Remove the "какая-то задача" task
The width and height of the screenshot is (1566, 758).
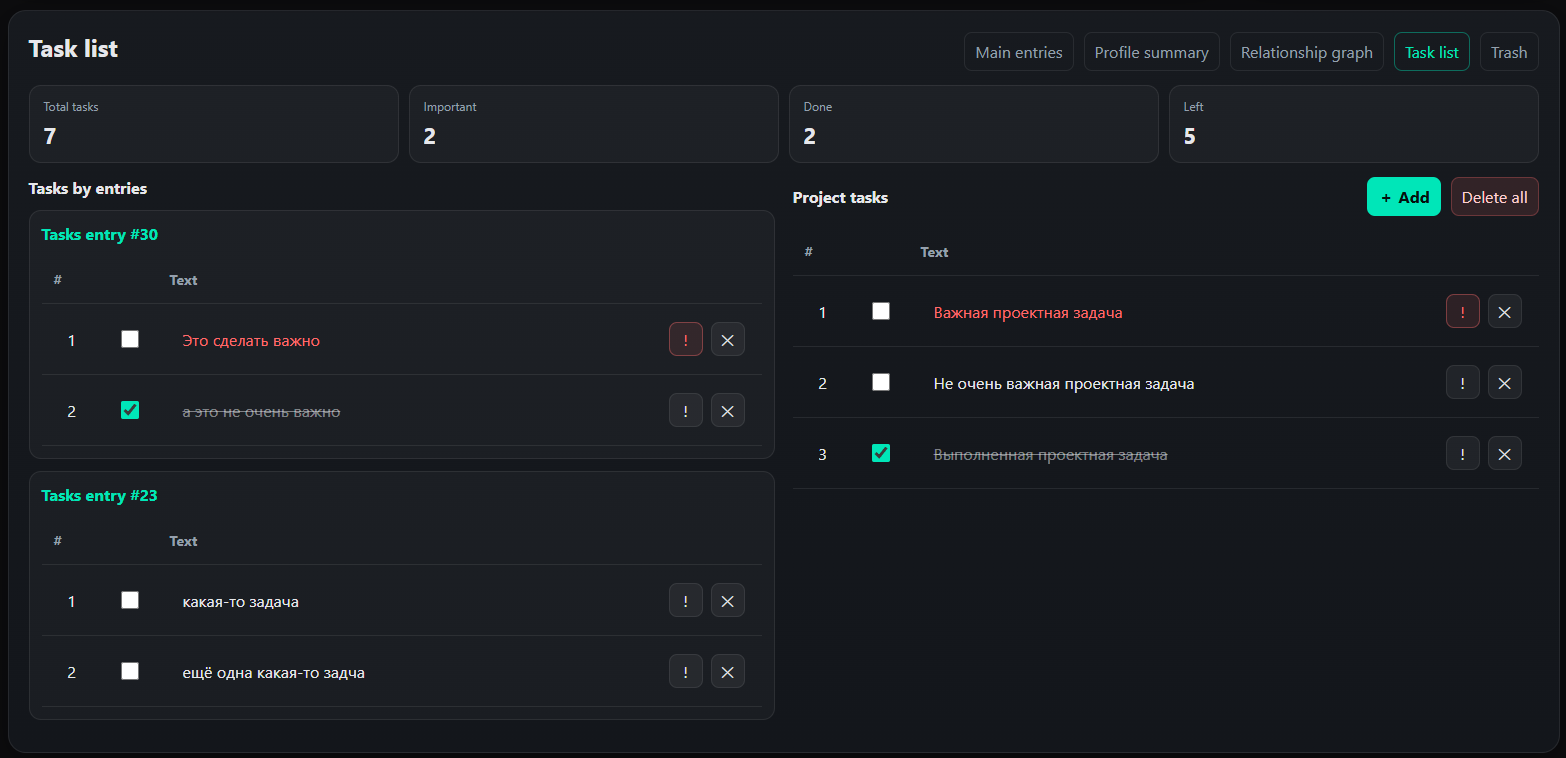728,601
